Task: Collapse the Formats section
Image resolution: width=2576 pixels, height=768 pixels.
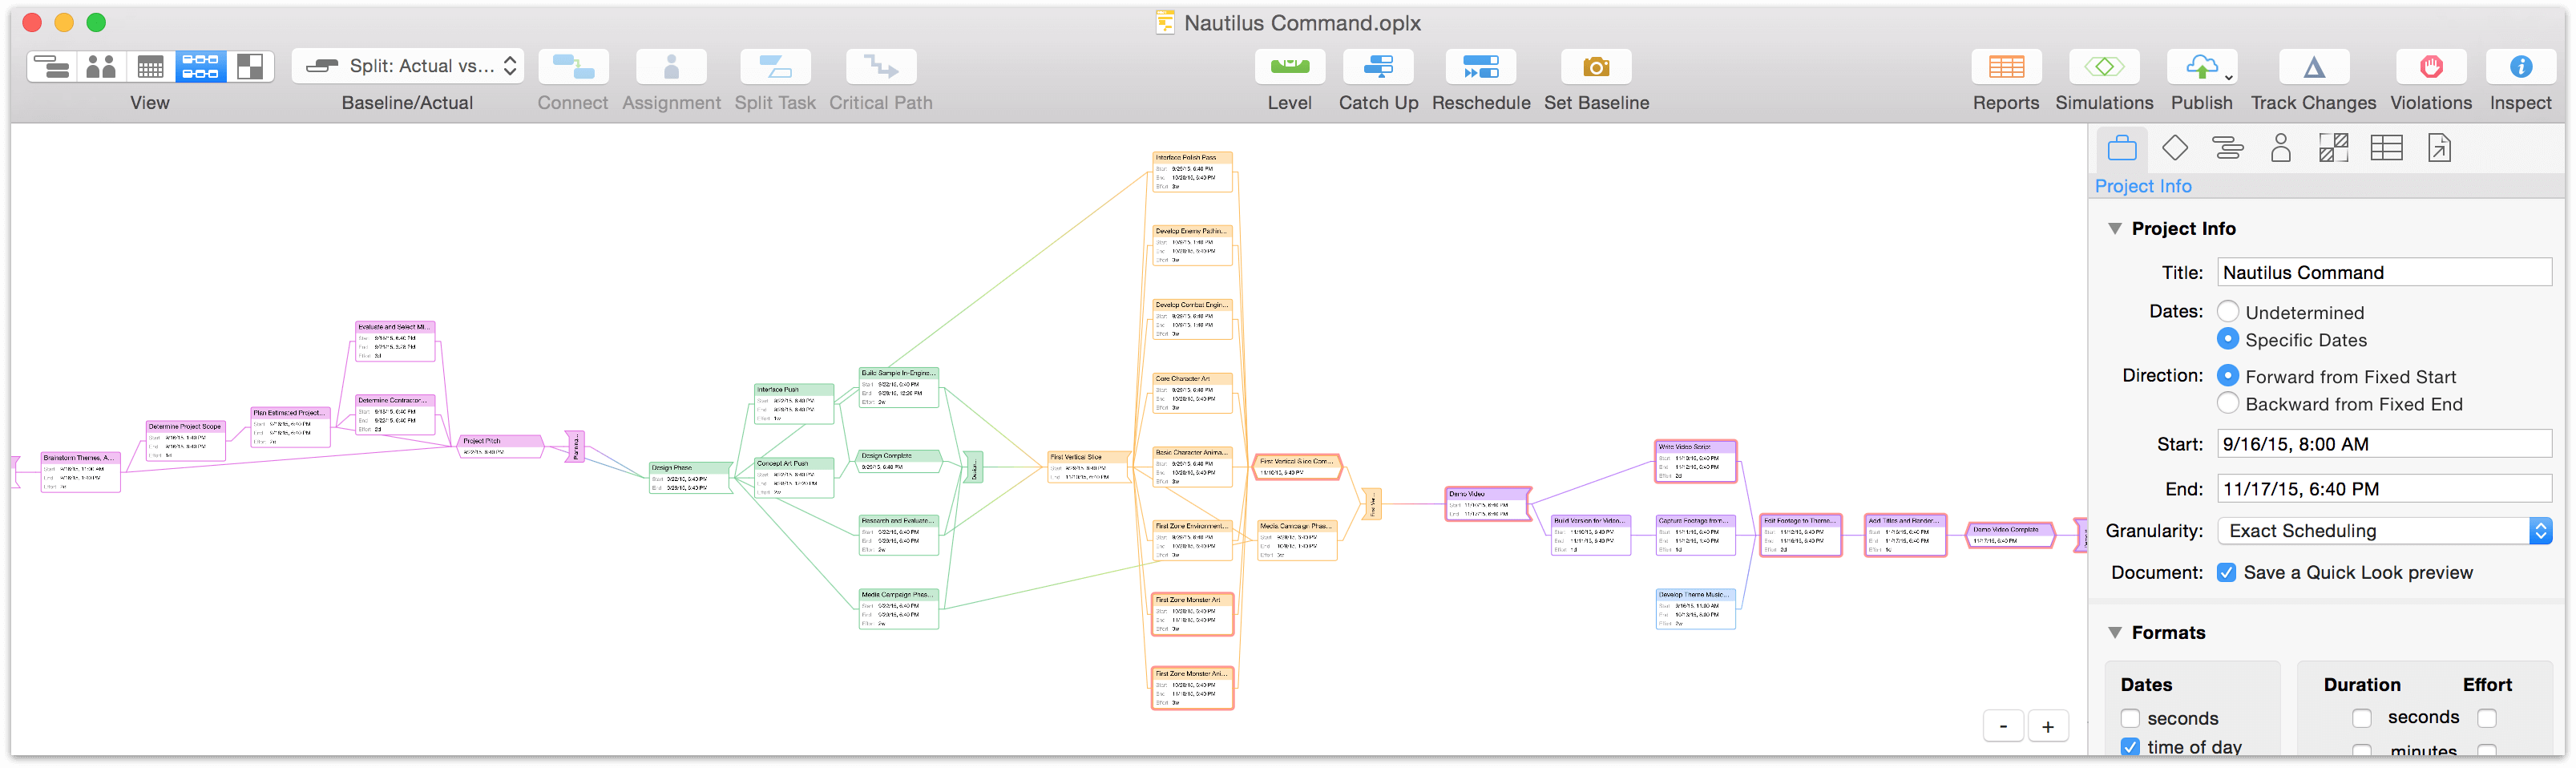Action: pyautogui.click(x=2115, y=633)
